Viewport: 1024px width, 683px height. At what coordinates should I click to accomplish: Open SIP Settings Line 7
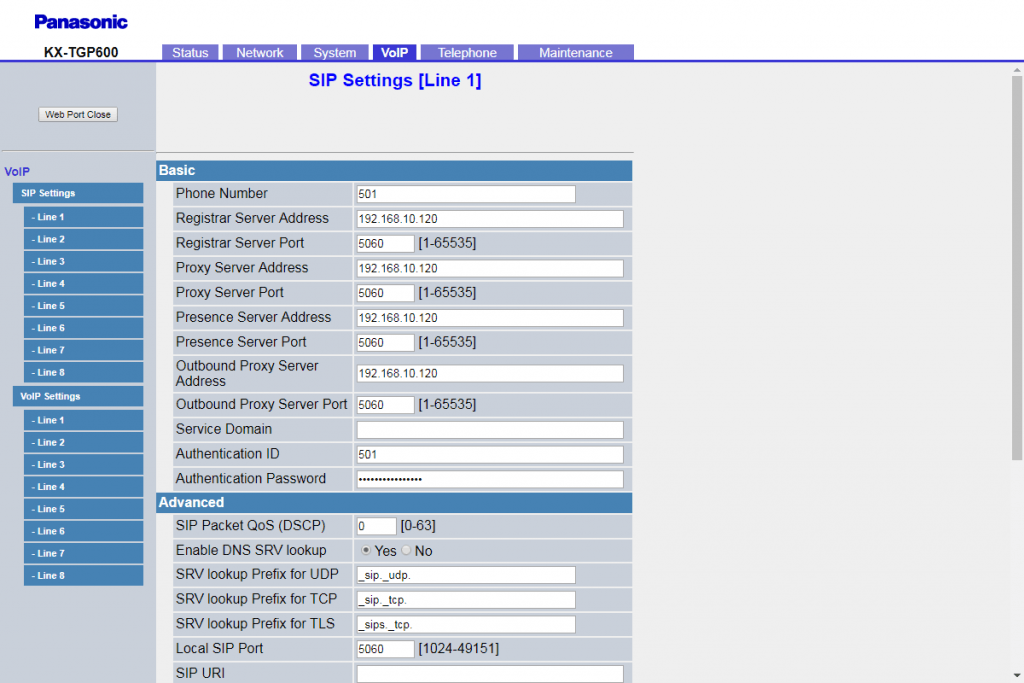(x=84, y=350)
